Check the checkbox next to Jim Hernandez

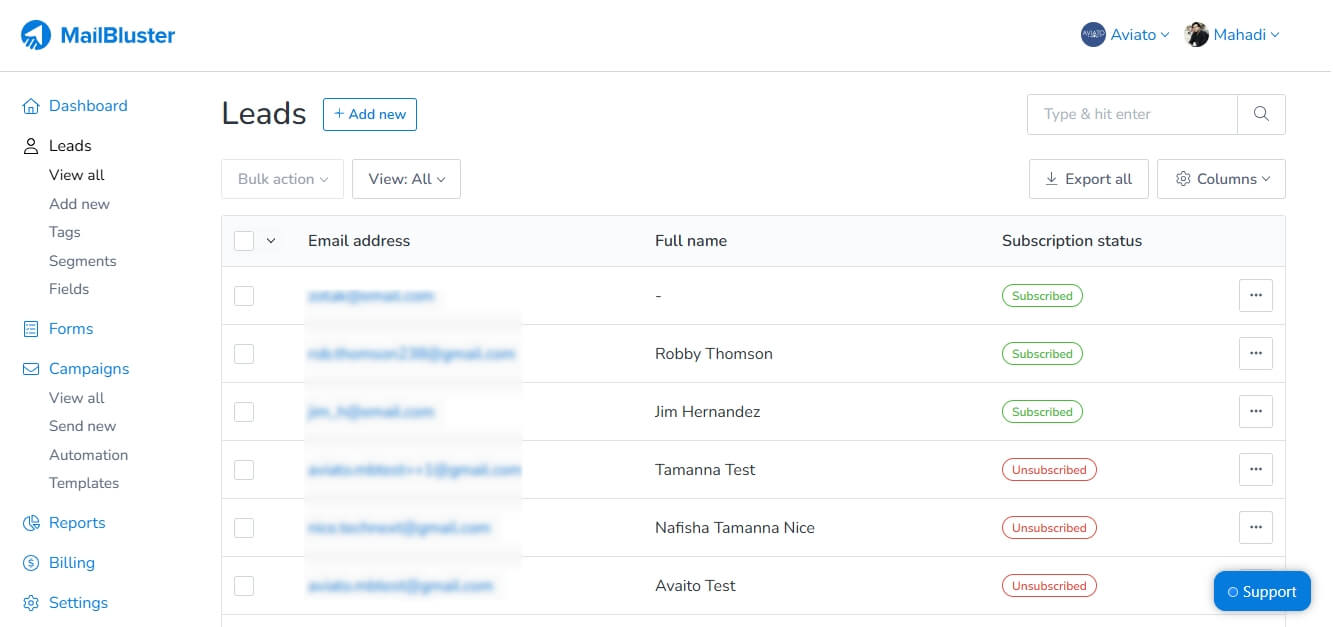[x=244, y=411]
